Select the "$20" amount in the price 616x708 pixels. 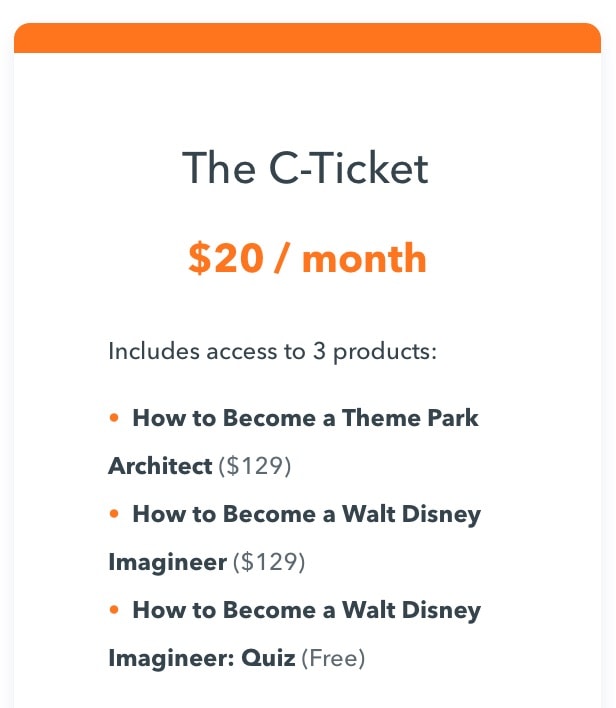(225, 258)
